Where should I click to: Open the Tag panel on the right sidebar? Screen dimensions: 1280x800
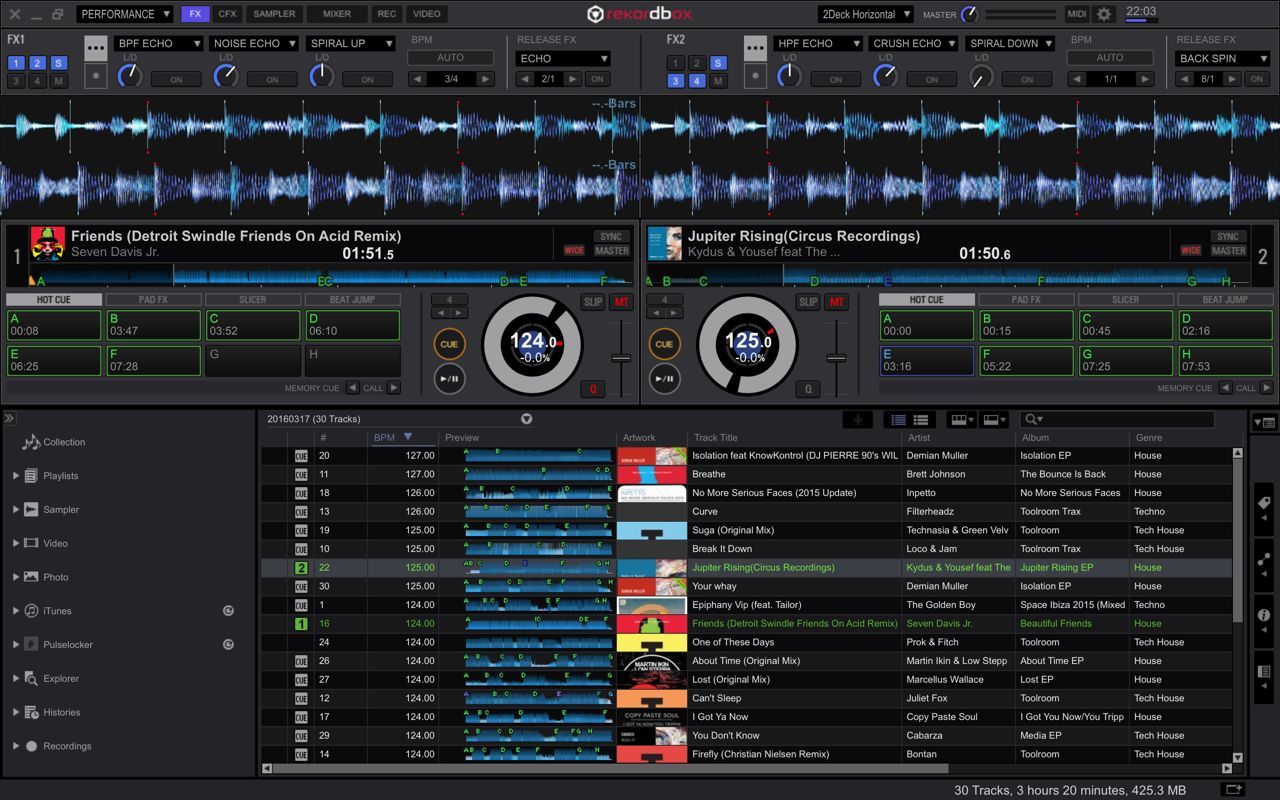(1262, 503)
